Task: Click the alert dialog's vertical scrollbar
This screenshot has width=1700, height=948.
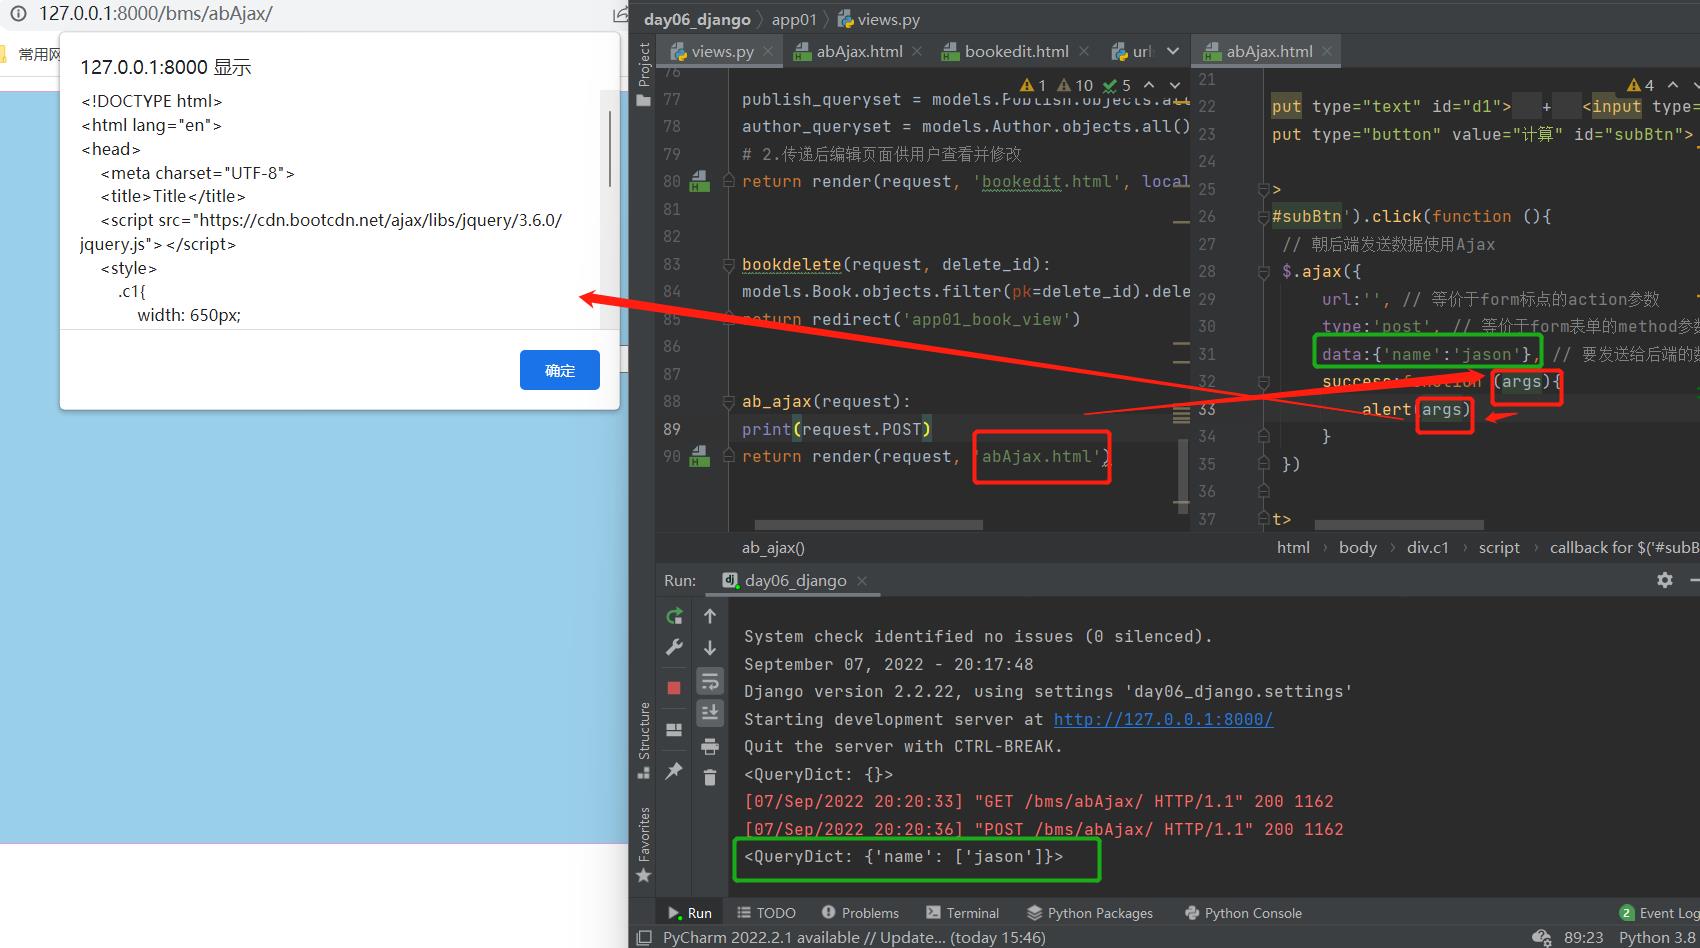Action: tap(609, 150)
